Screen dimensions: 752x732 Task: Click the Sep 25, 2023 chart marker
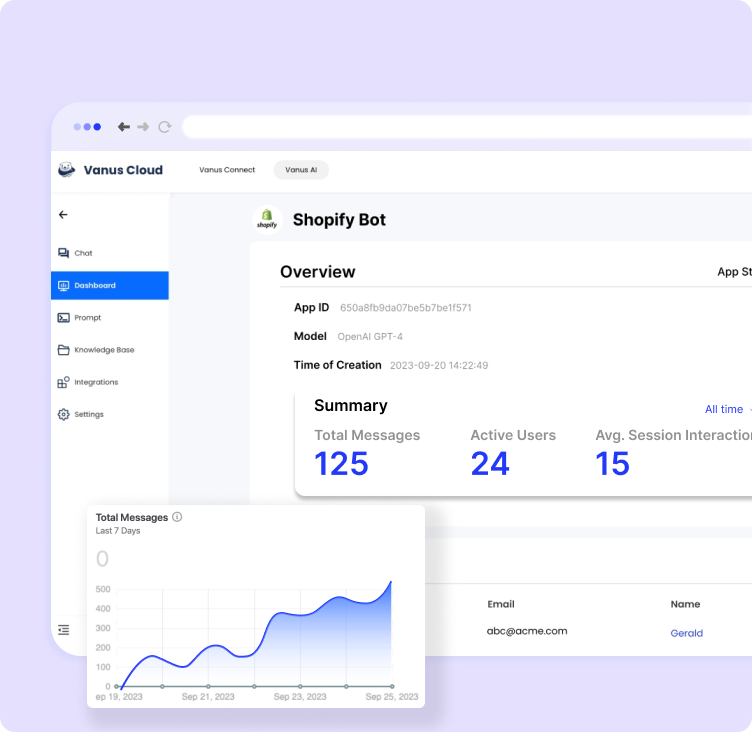[392, 686]
